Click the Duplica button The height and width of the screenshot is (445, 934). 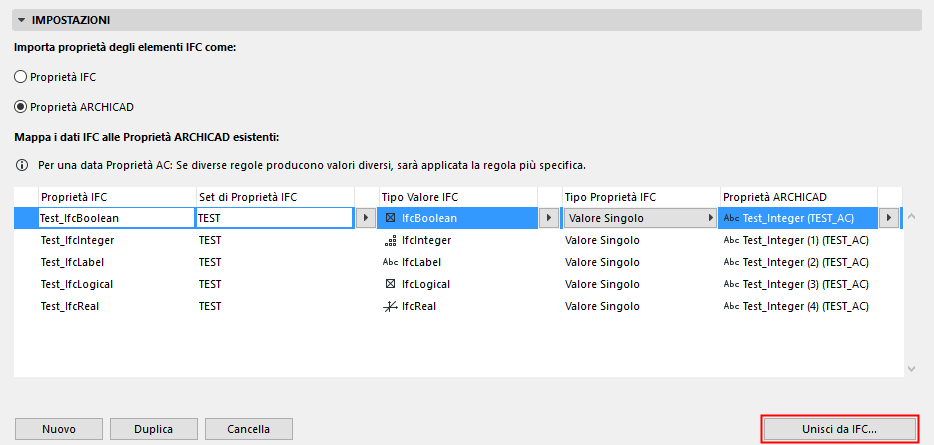coord(154,429)
